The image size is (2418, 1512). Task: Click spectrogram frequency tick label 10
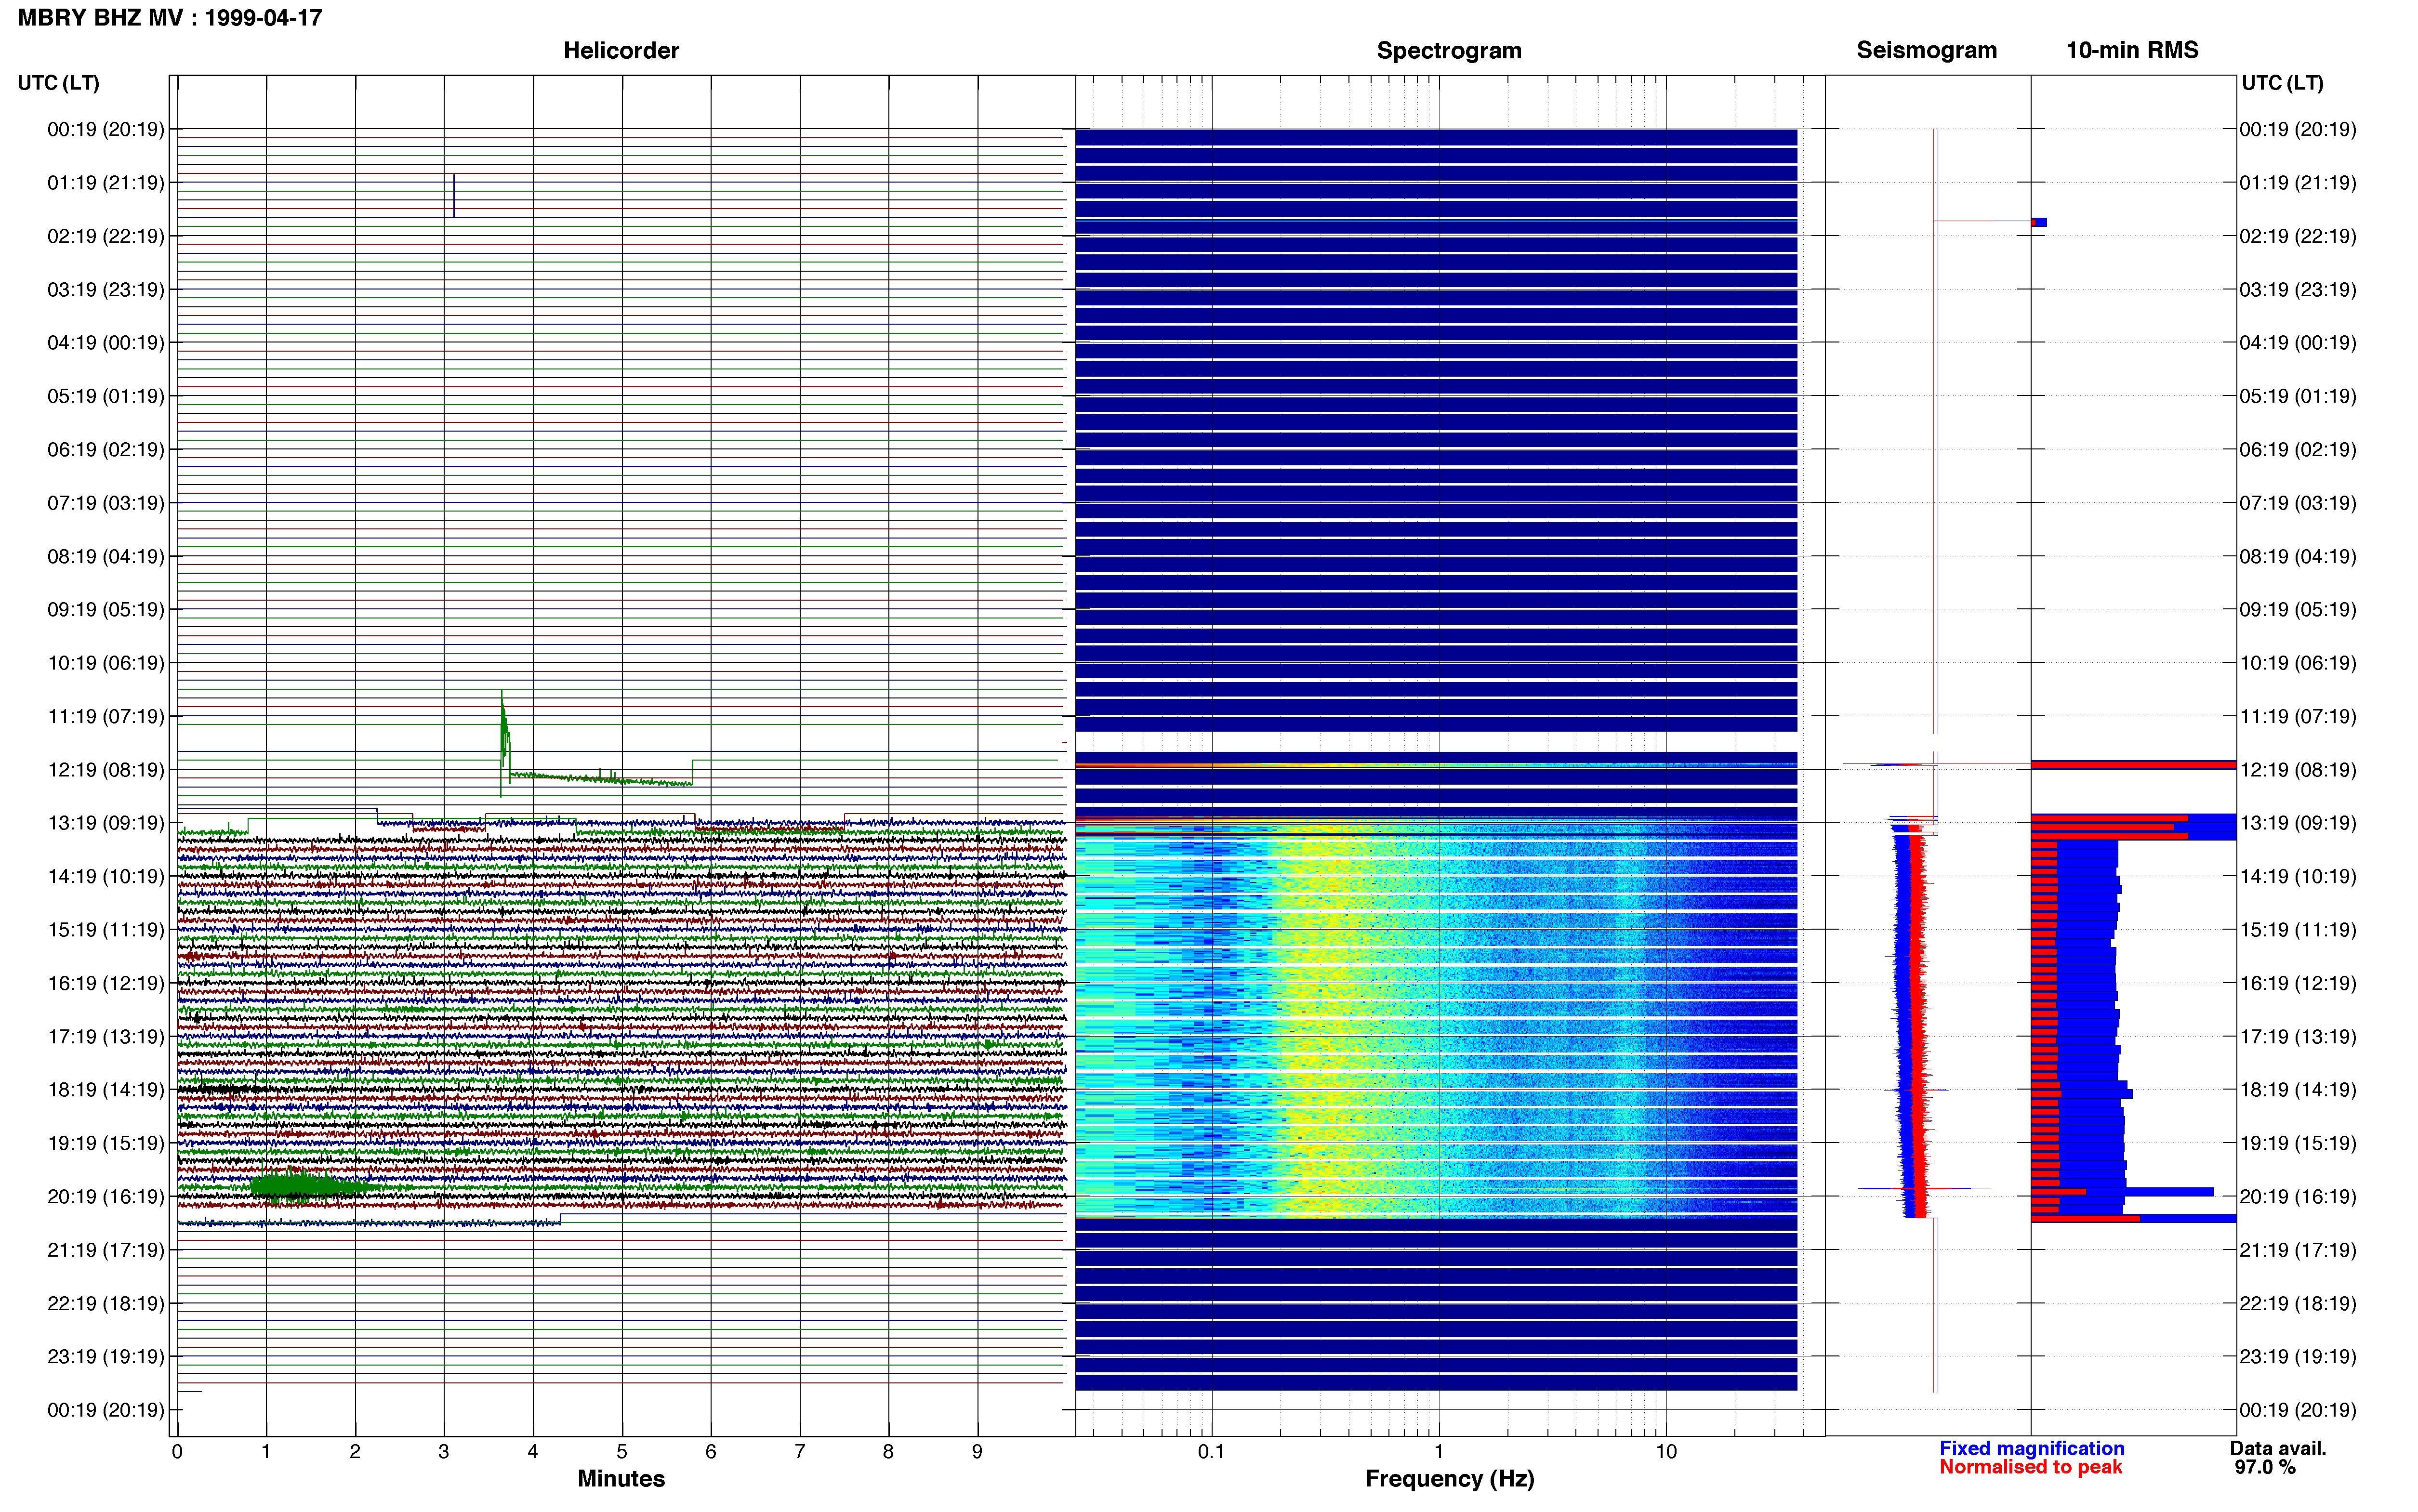1666,1452
